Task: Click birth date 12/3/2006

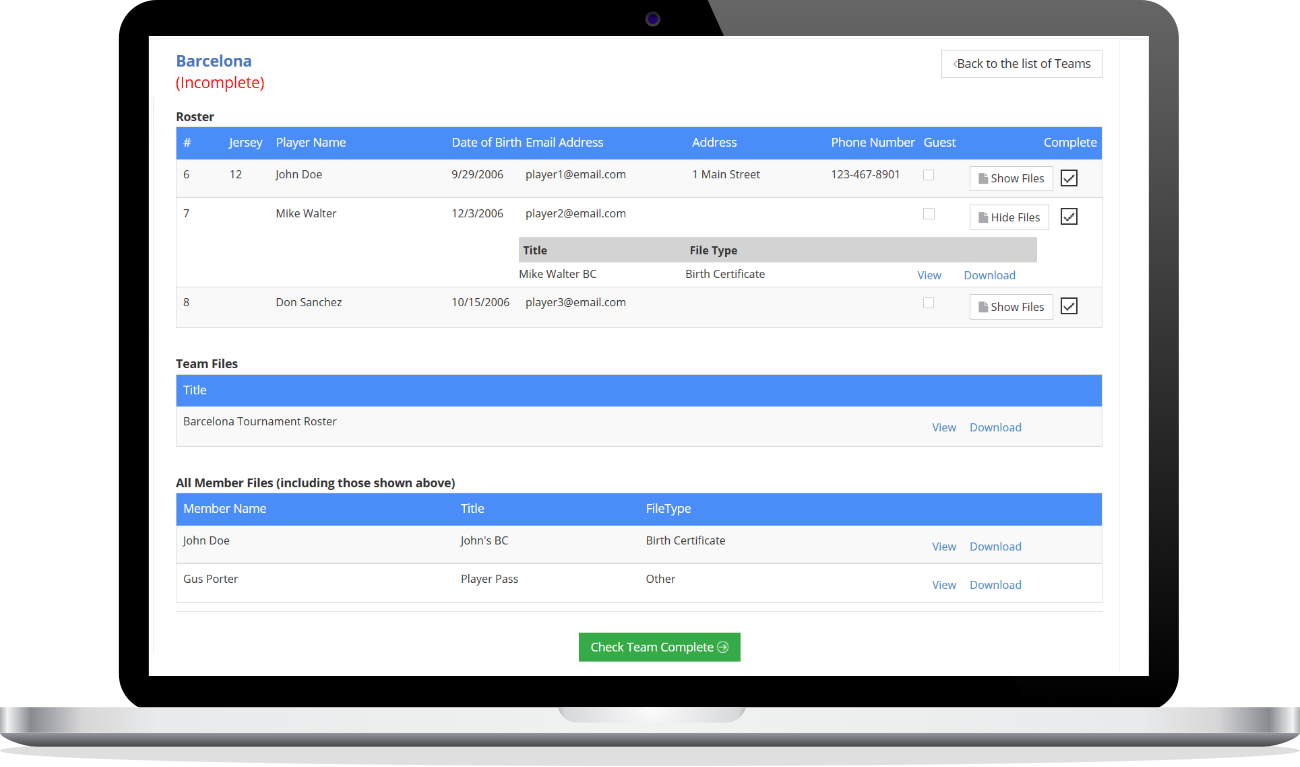Action: point(478,214)
